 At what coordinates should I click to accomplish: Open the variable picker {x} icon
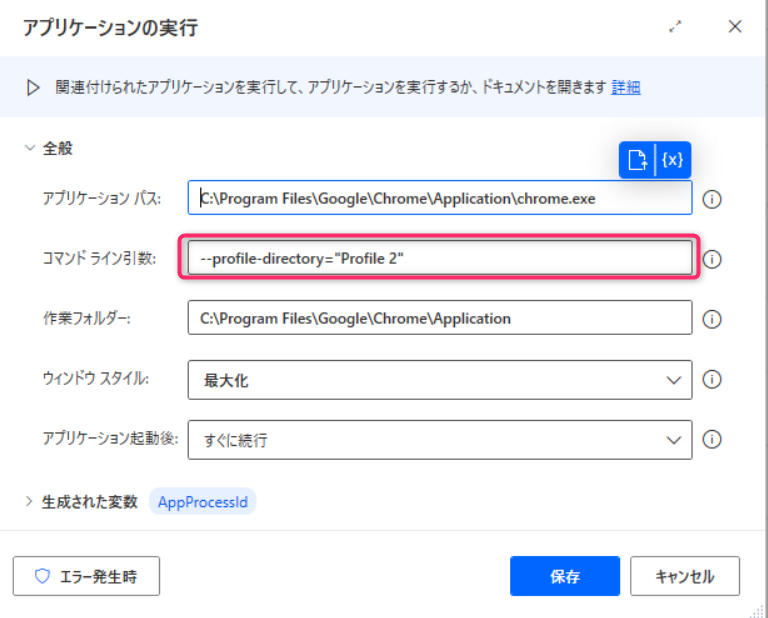(673, 160)
